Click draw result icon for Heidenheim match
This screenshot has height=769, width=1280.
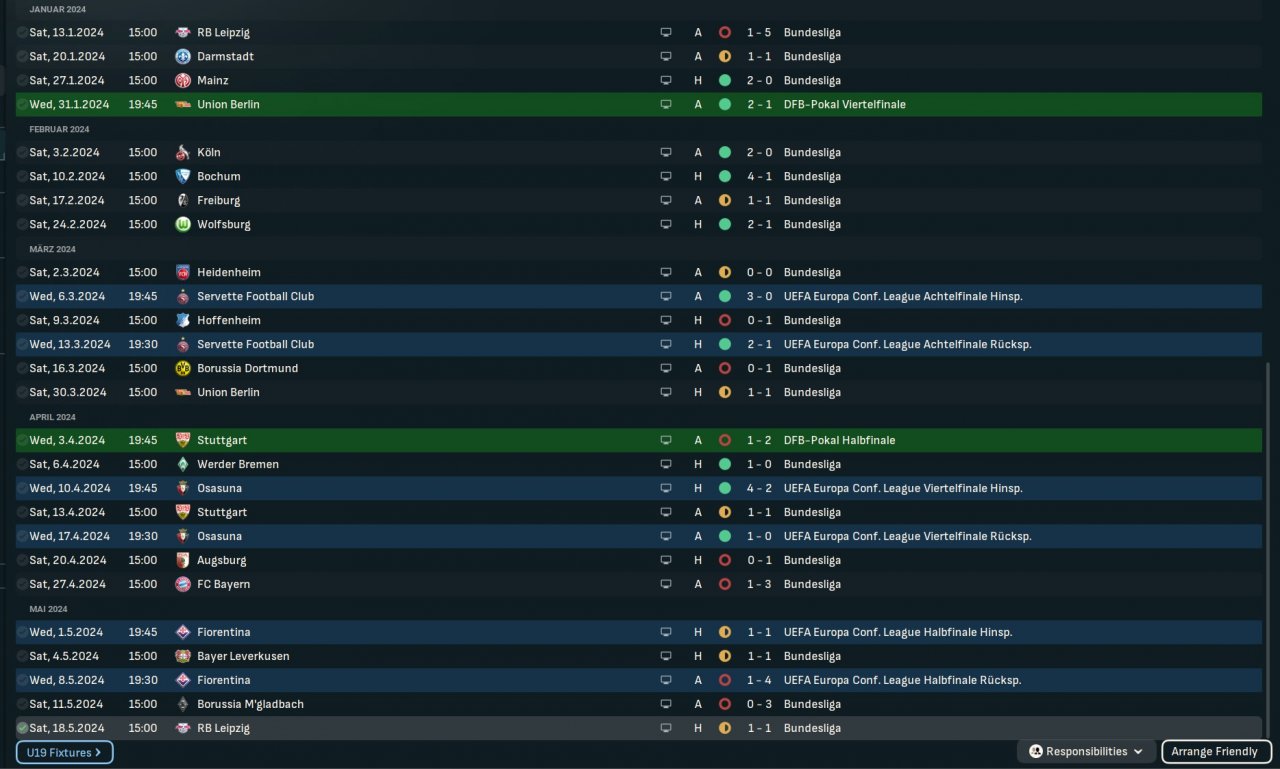[725, 272]
